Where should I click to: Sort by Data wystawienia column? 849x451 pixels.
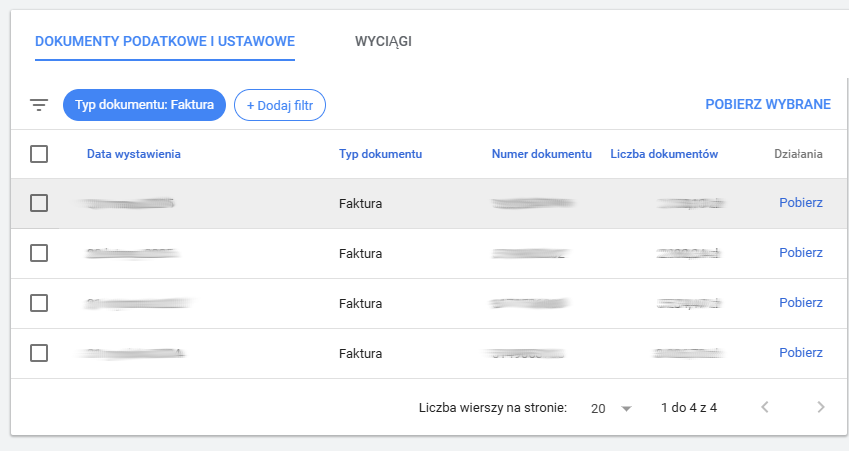pyautogui.click(x=134, y=154)
